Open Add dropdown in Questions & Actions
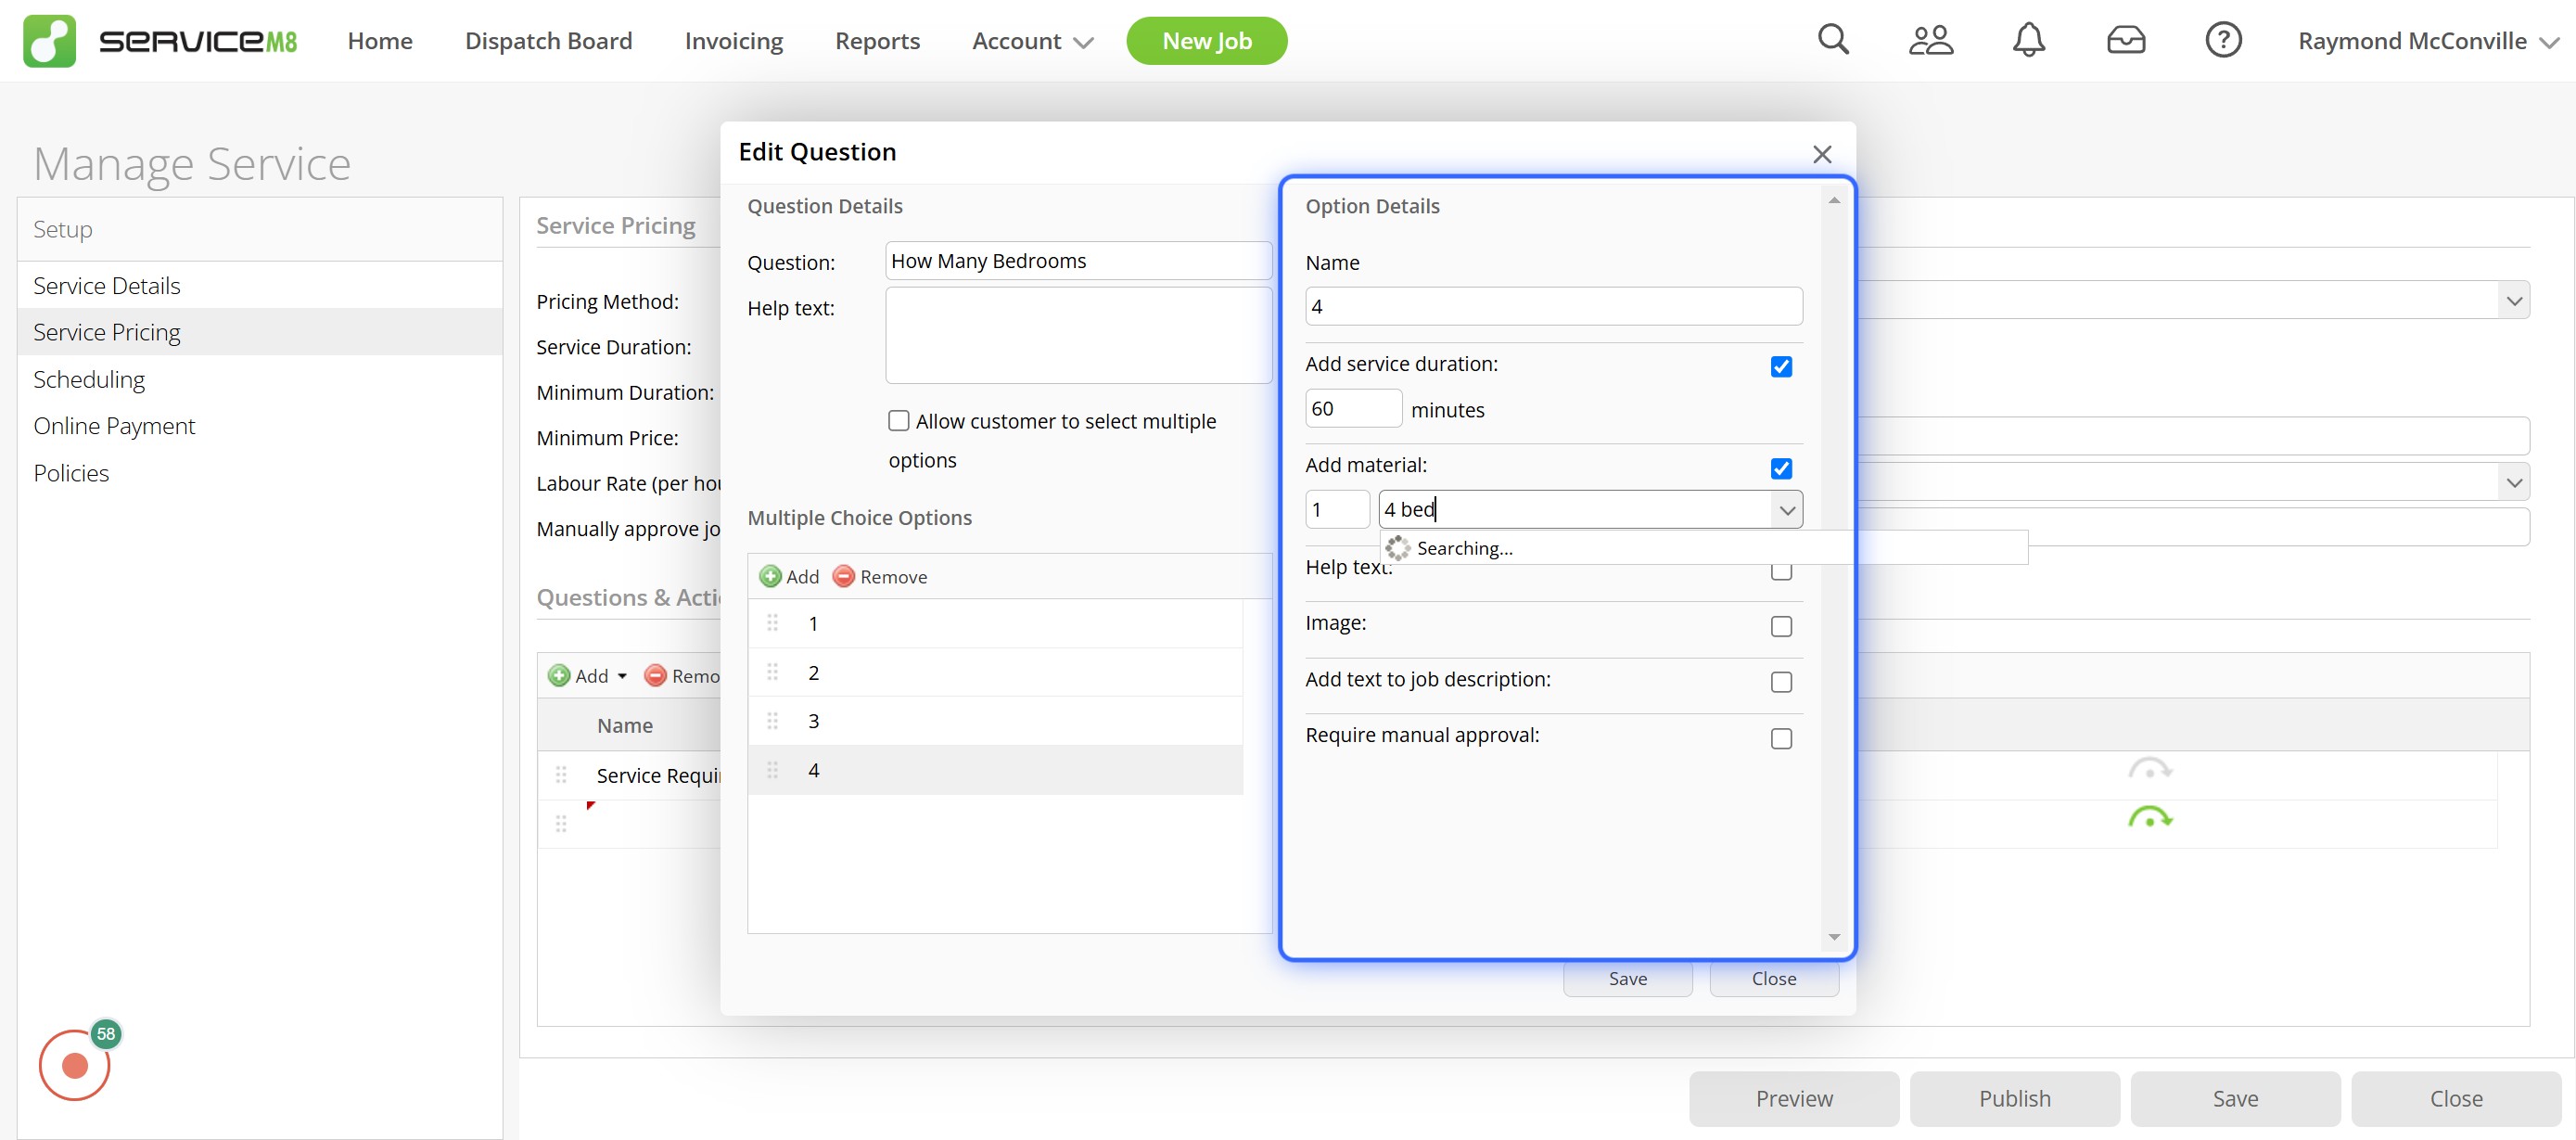The width and height of the screenshot is (2576, 1140). [x=589, y=675]
